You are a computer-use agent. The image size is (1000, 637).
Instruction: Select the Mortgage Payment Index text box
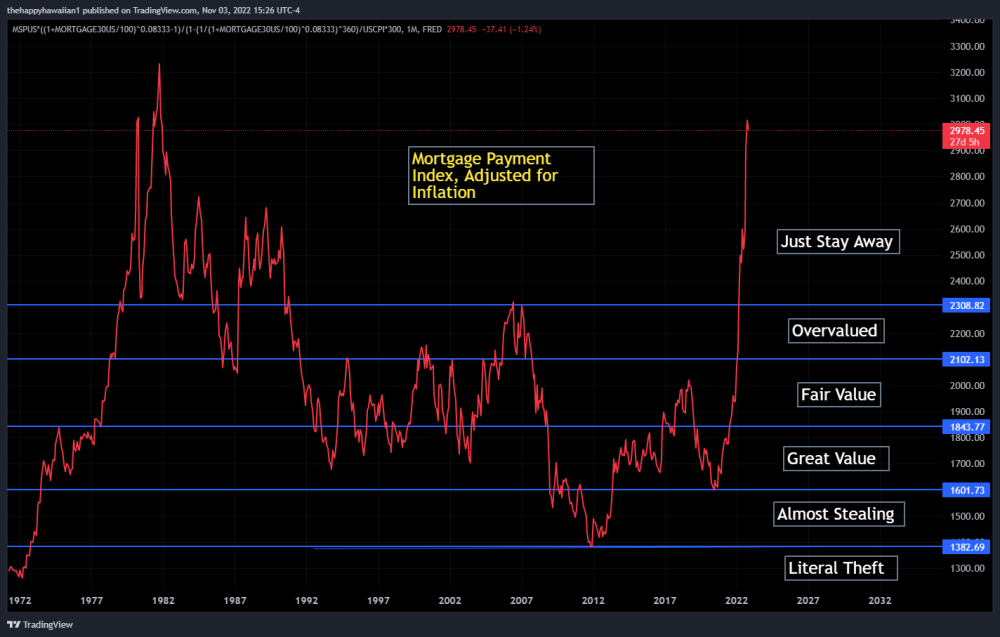[x=501, y=175]
